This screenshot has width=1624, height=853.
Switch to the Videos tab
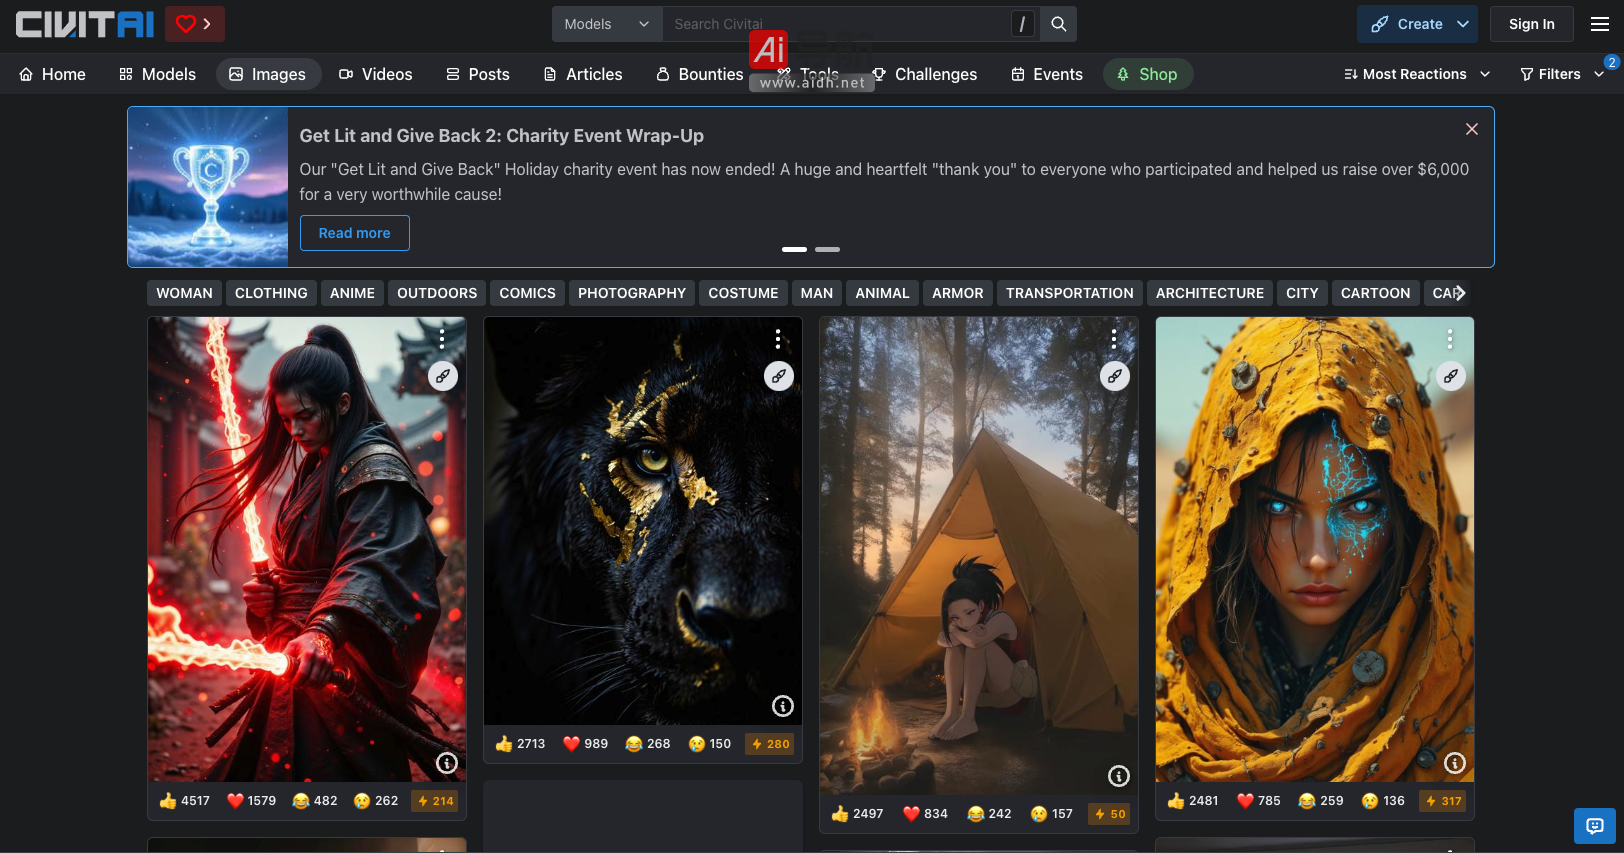[375, 74]
